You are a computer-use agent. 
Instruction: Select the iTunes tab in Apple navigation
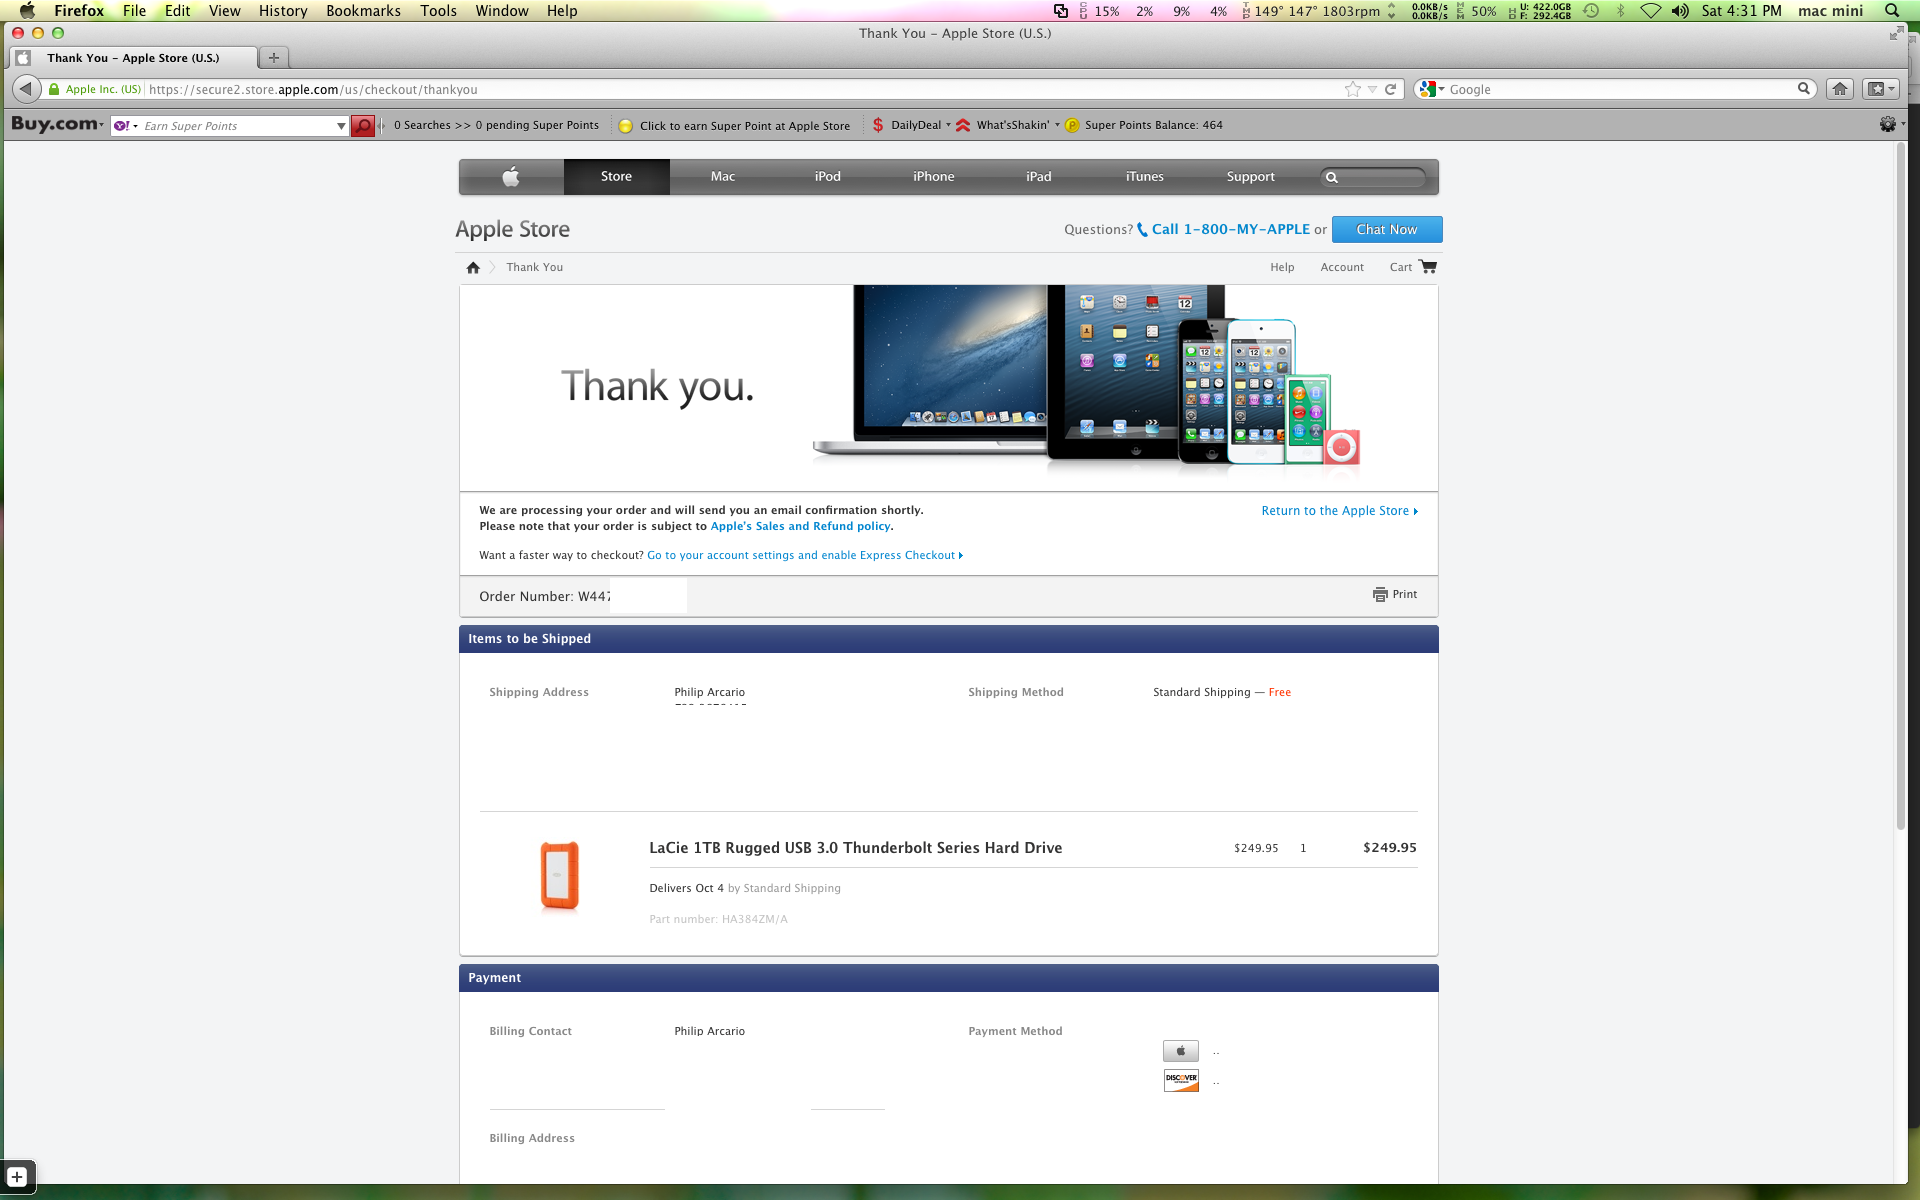coord(1145,177)
